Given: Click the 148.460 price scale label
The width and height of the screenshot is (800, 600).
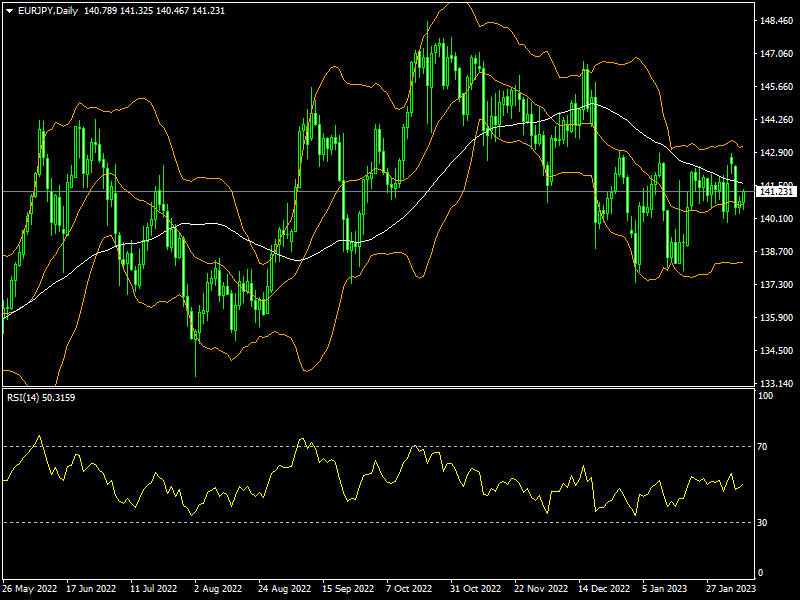Looking at the screenshot, I should tap(777, 21).
